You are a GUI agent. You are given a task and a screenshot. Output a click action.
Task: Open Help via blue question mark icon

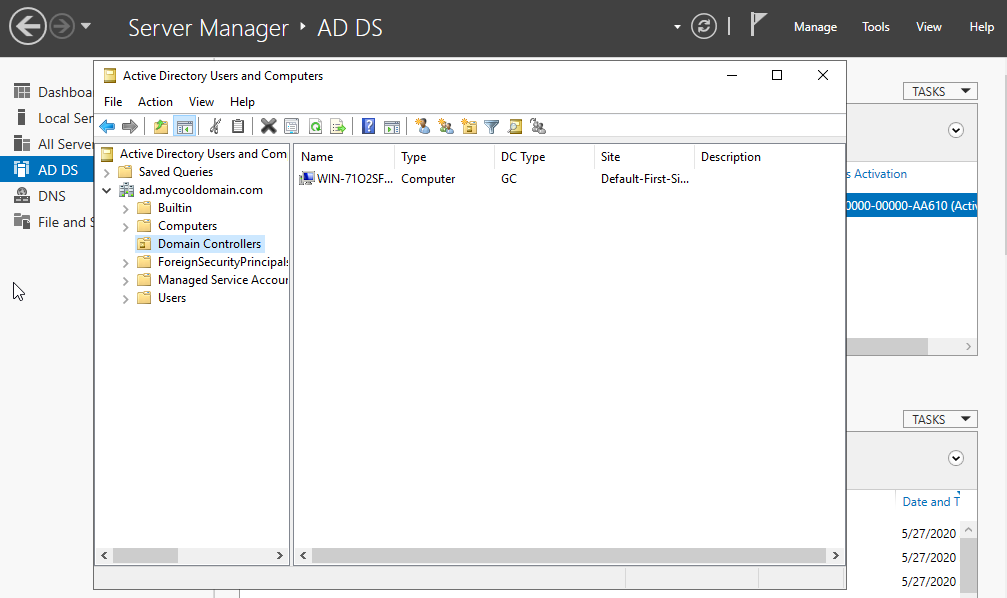click(368, 126)
